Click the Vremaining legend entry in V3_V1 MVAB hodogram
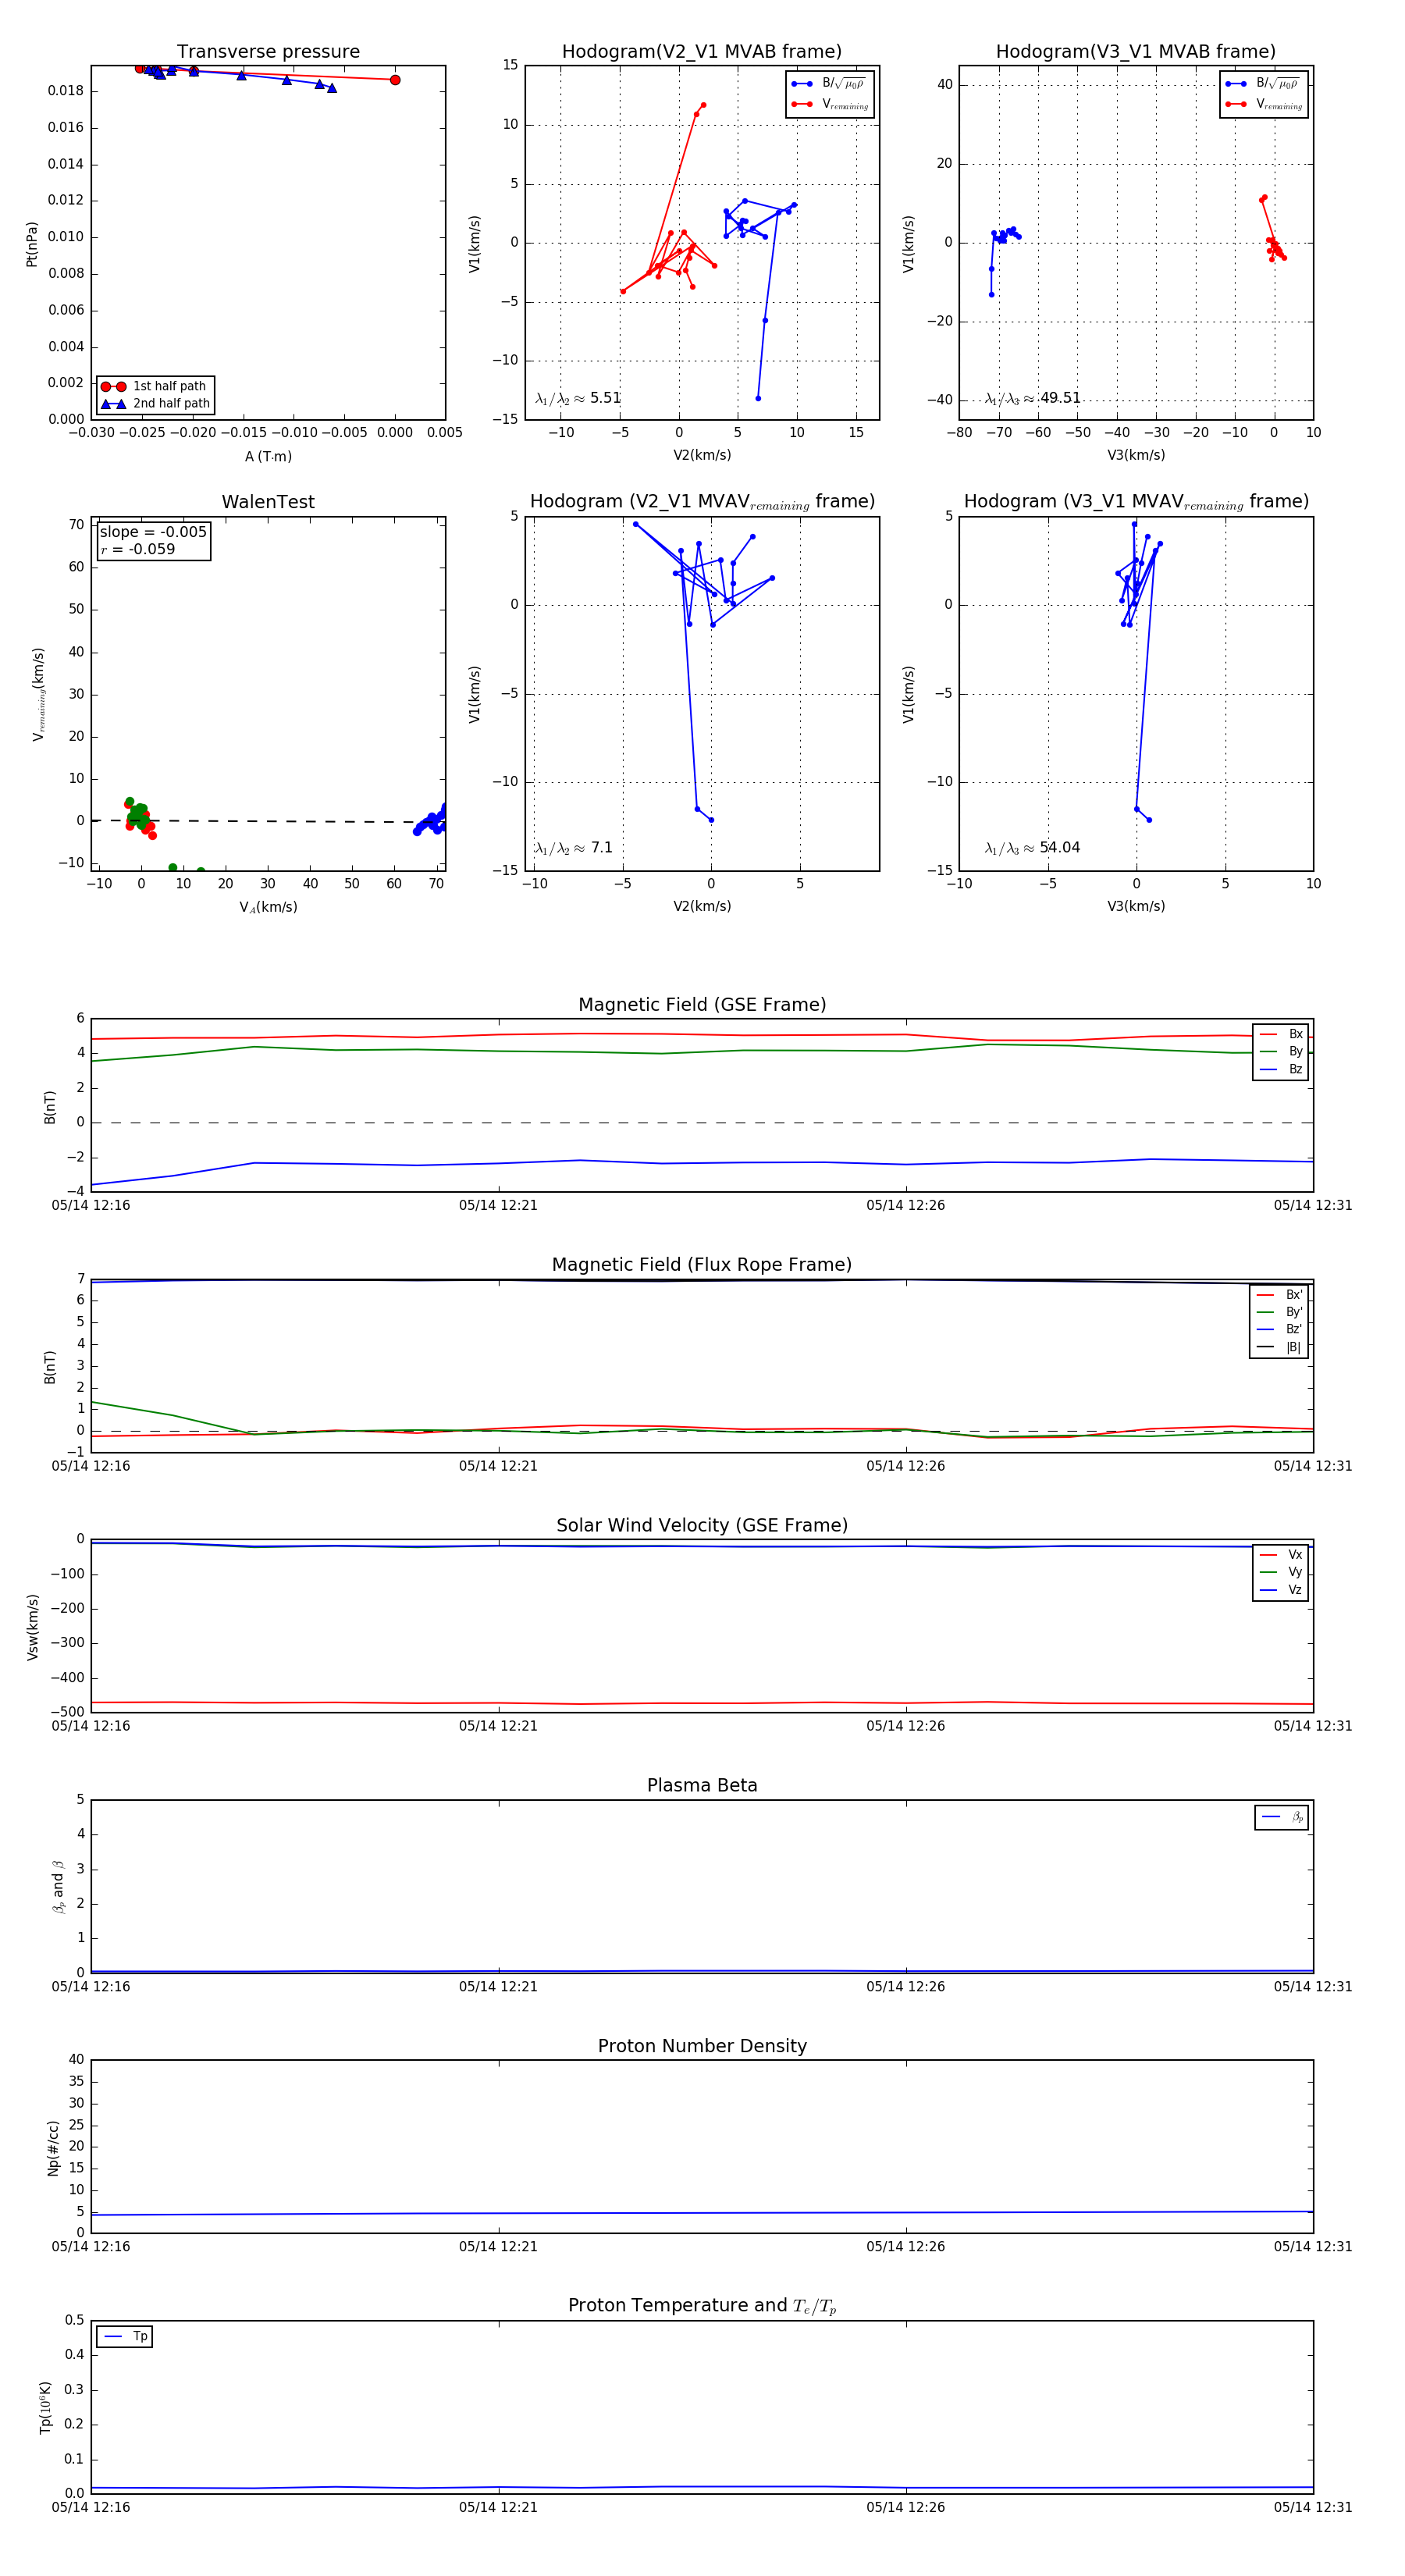The width and height of the screenshot is (1405, 2576). (x=1263, y=104)
